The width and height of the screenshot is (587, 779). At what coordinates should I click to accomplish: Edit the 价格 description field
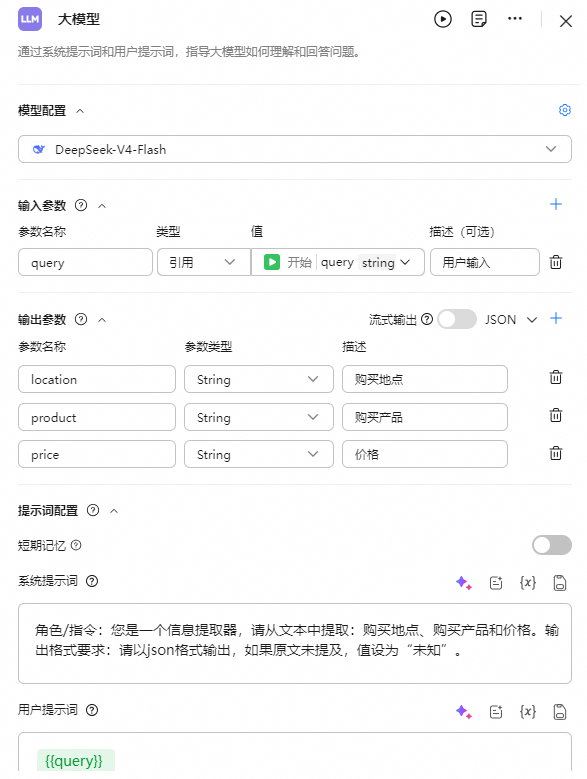(425, 454)
